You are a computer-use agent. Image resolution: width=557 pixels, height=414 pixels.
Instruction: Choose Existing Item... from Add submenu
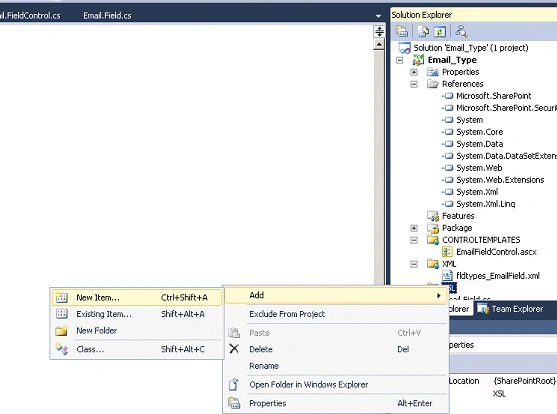pyautogui.click(x=137, y=314)
